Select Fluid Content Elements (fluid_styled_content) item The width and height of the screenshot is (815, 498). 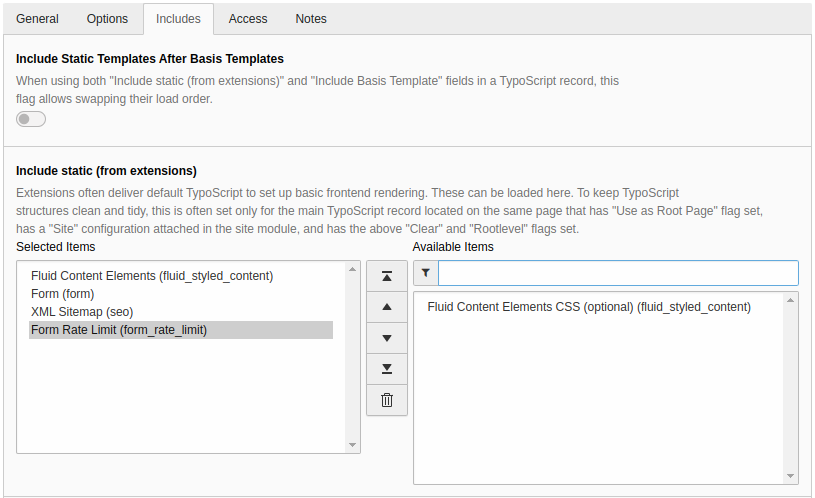pyautogui.click(x=181, y=276)
